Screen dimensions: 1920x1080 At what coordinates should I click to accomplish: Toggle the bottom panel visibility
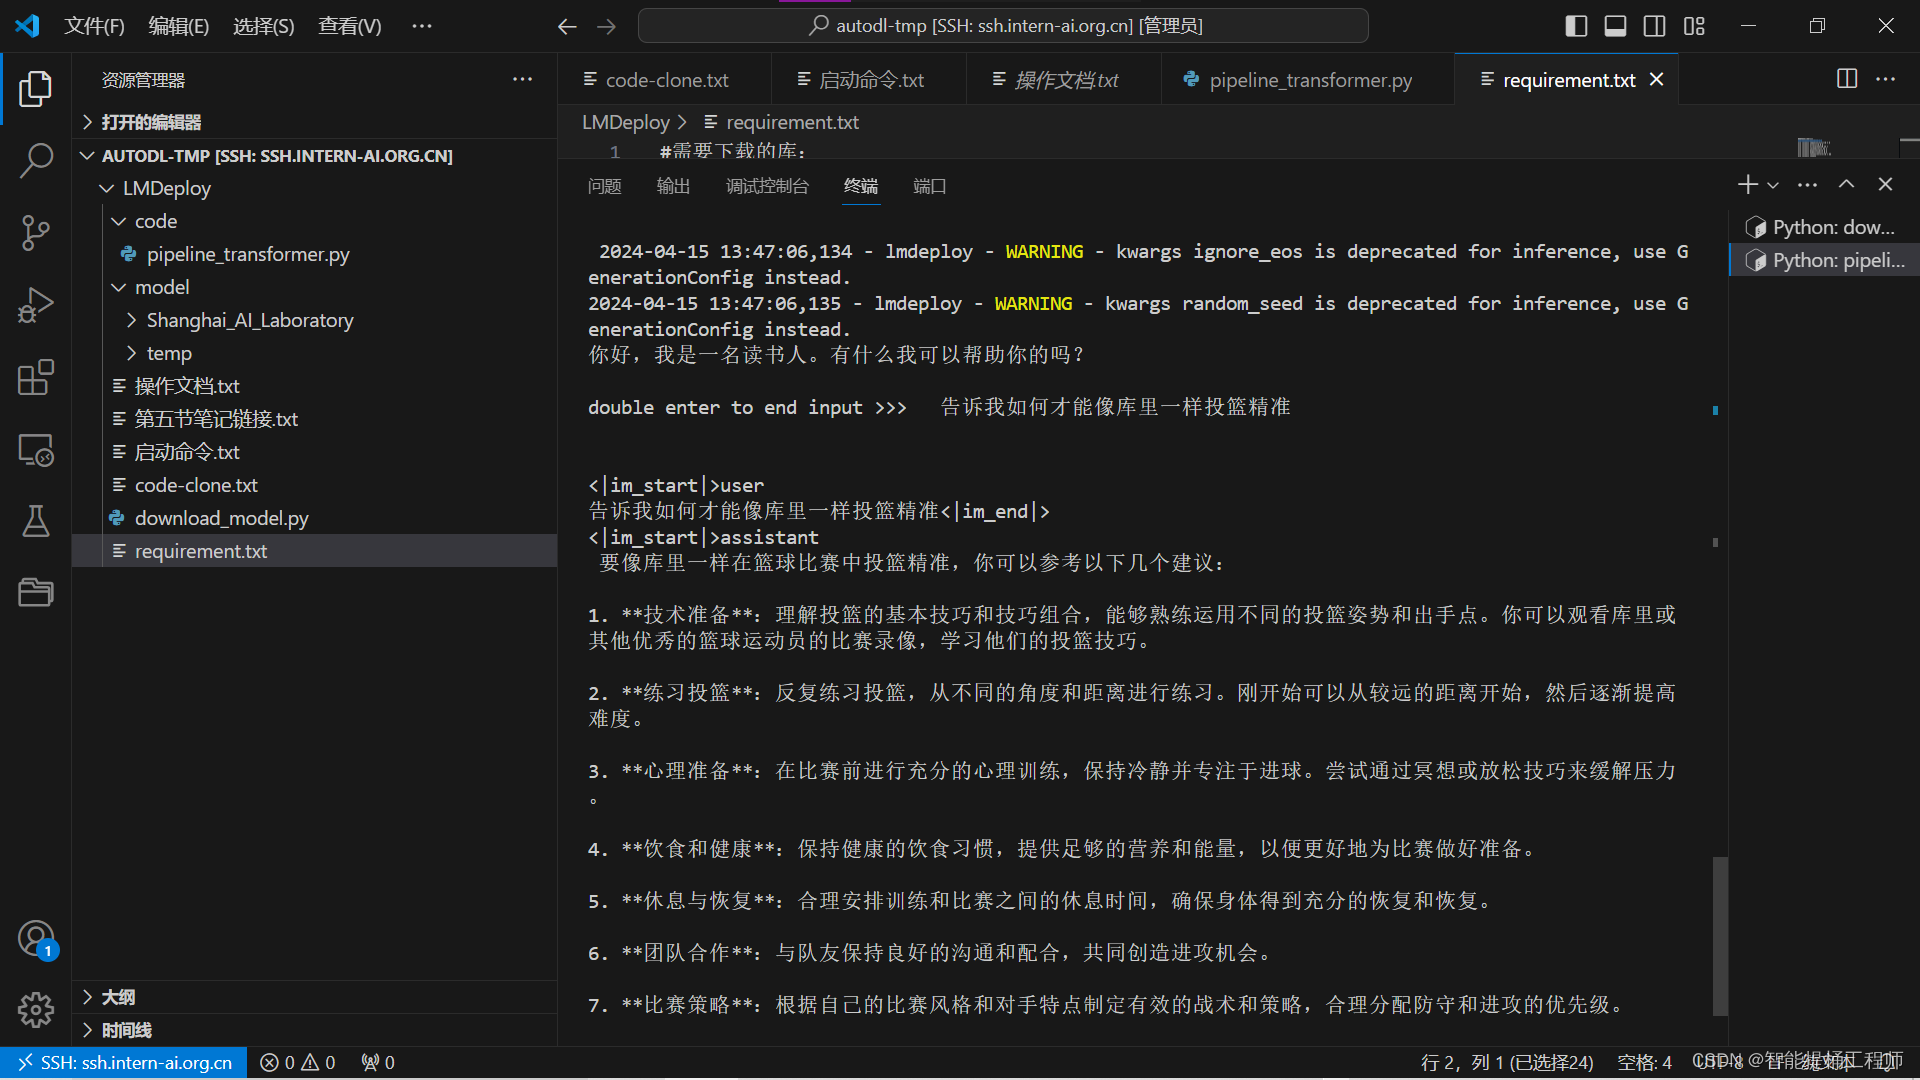pyautogui.click(x=1614, y=26)
